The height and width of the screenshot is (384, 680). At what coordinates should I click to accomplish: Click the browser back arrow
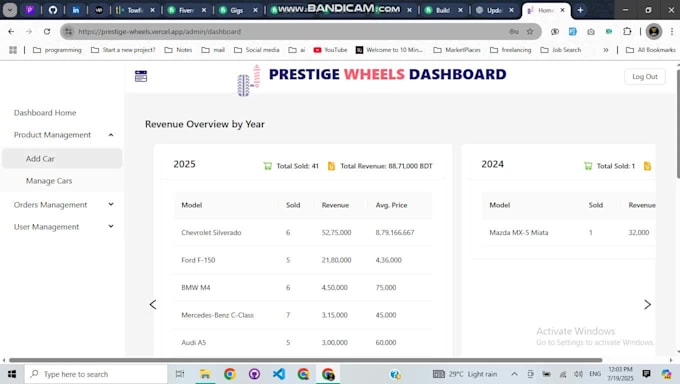[x=11, y=31]
